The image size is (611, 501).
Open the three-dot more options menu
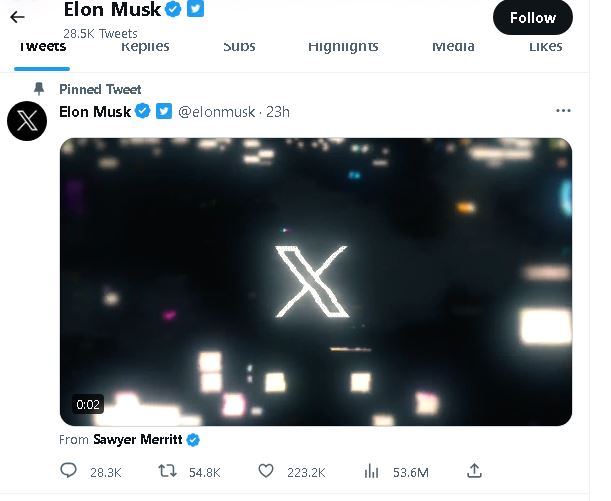(x=563, y=111)
